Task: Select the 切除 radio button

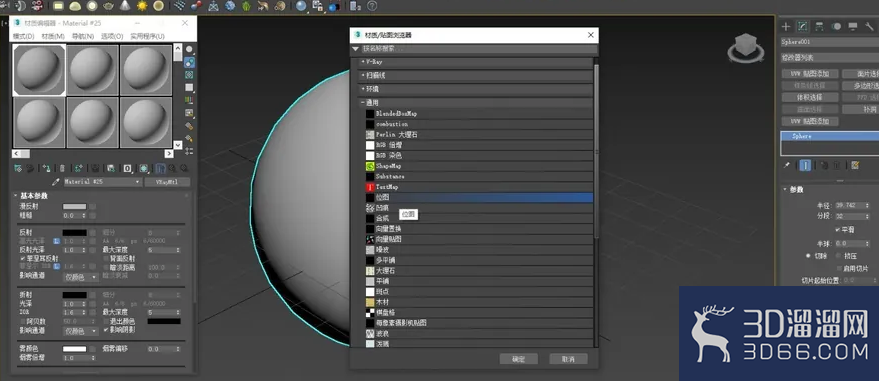Action: pyautogui.click(x=808, y=255)
